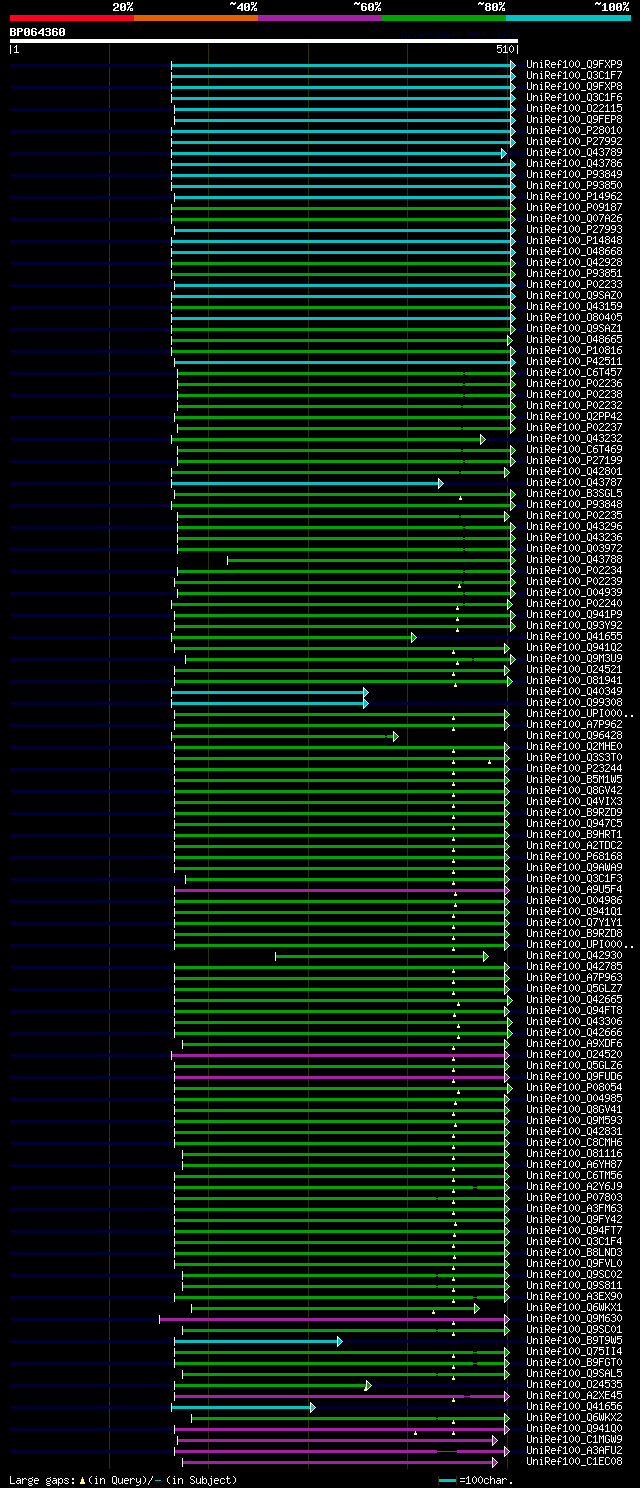Select the UniRef100_Q41655 label
The image size is (640, 1488).
coord(574,637)
